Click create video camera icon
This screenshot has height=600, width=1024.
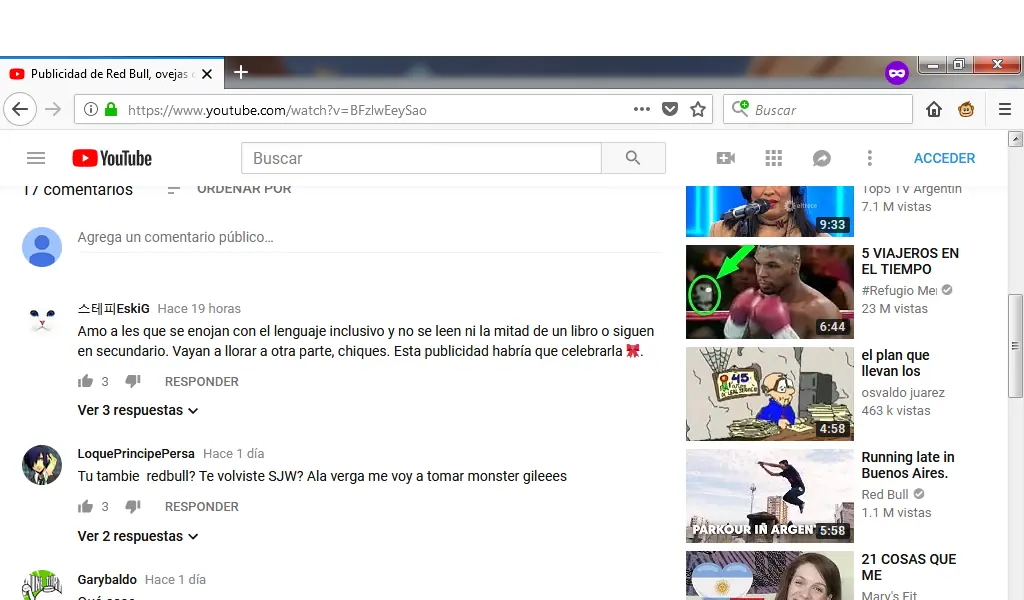726,158
